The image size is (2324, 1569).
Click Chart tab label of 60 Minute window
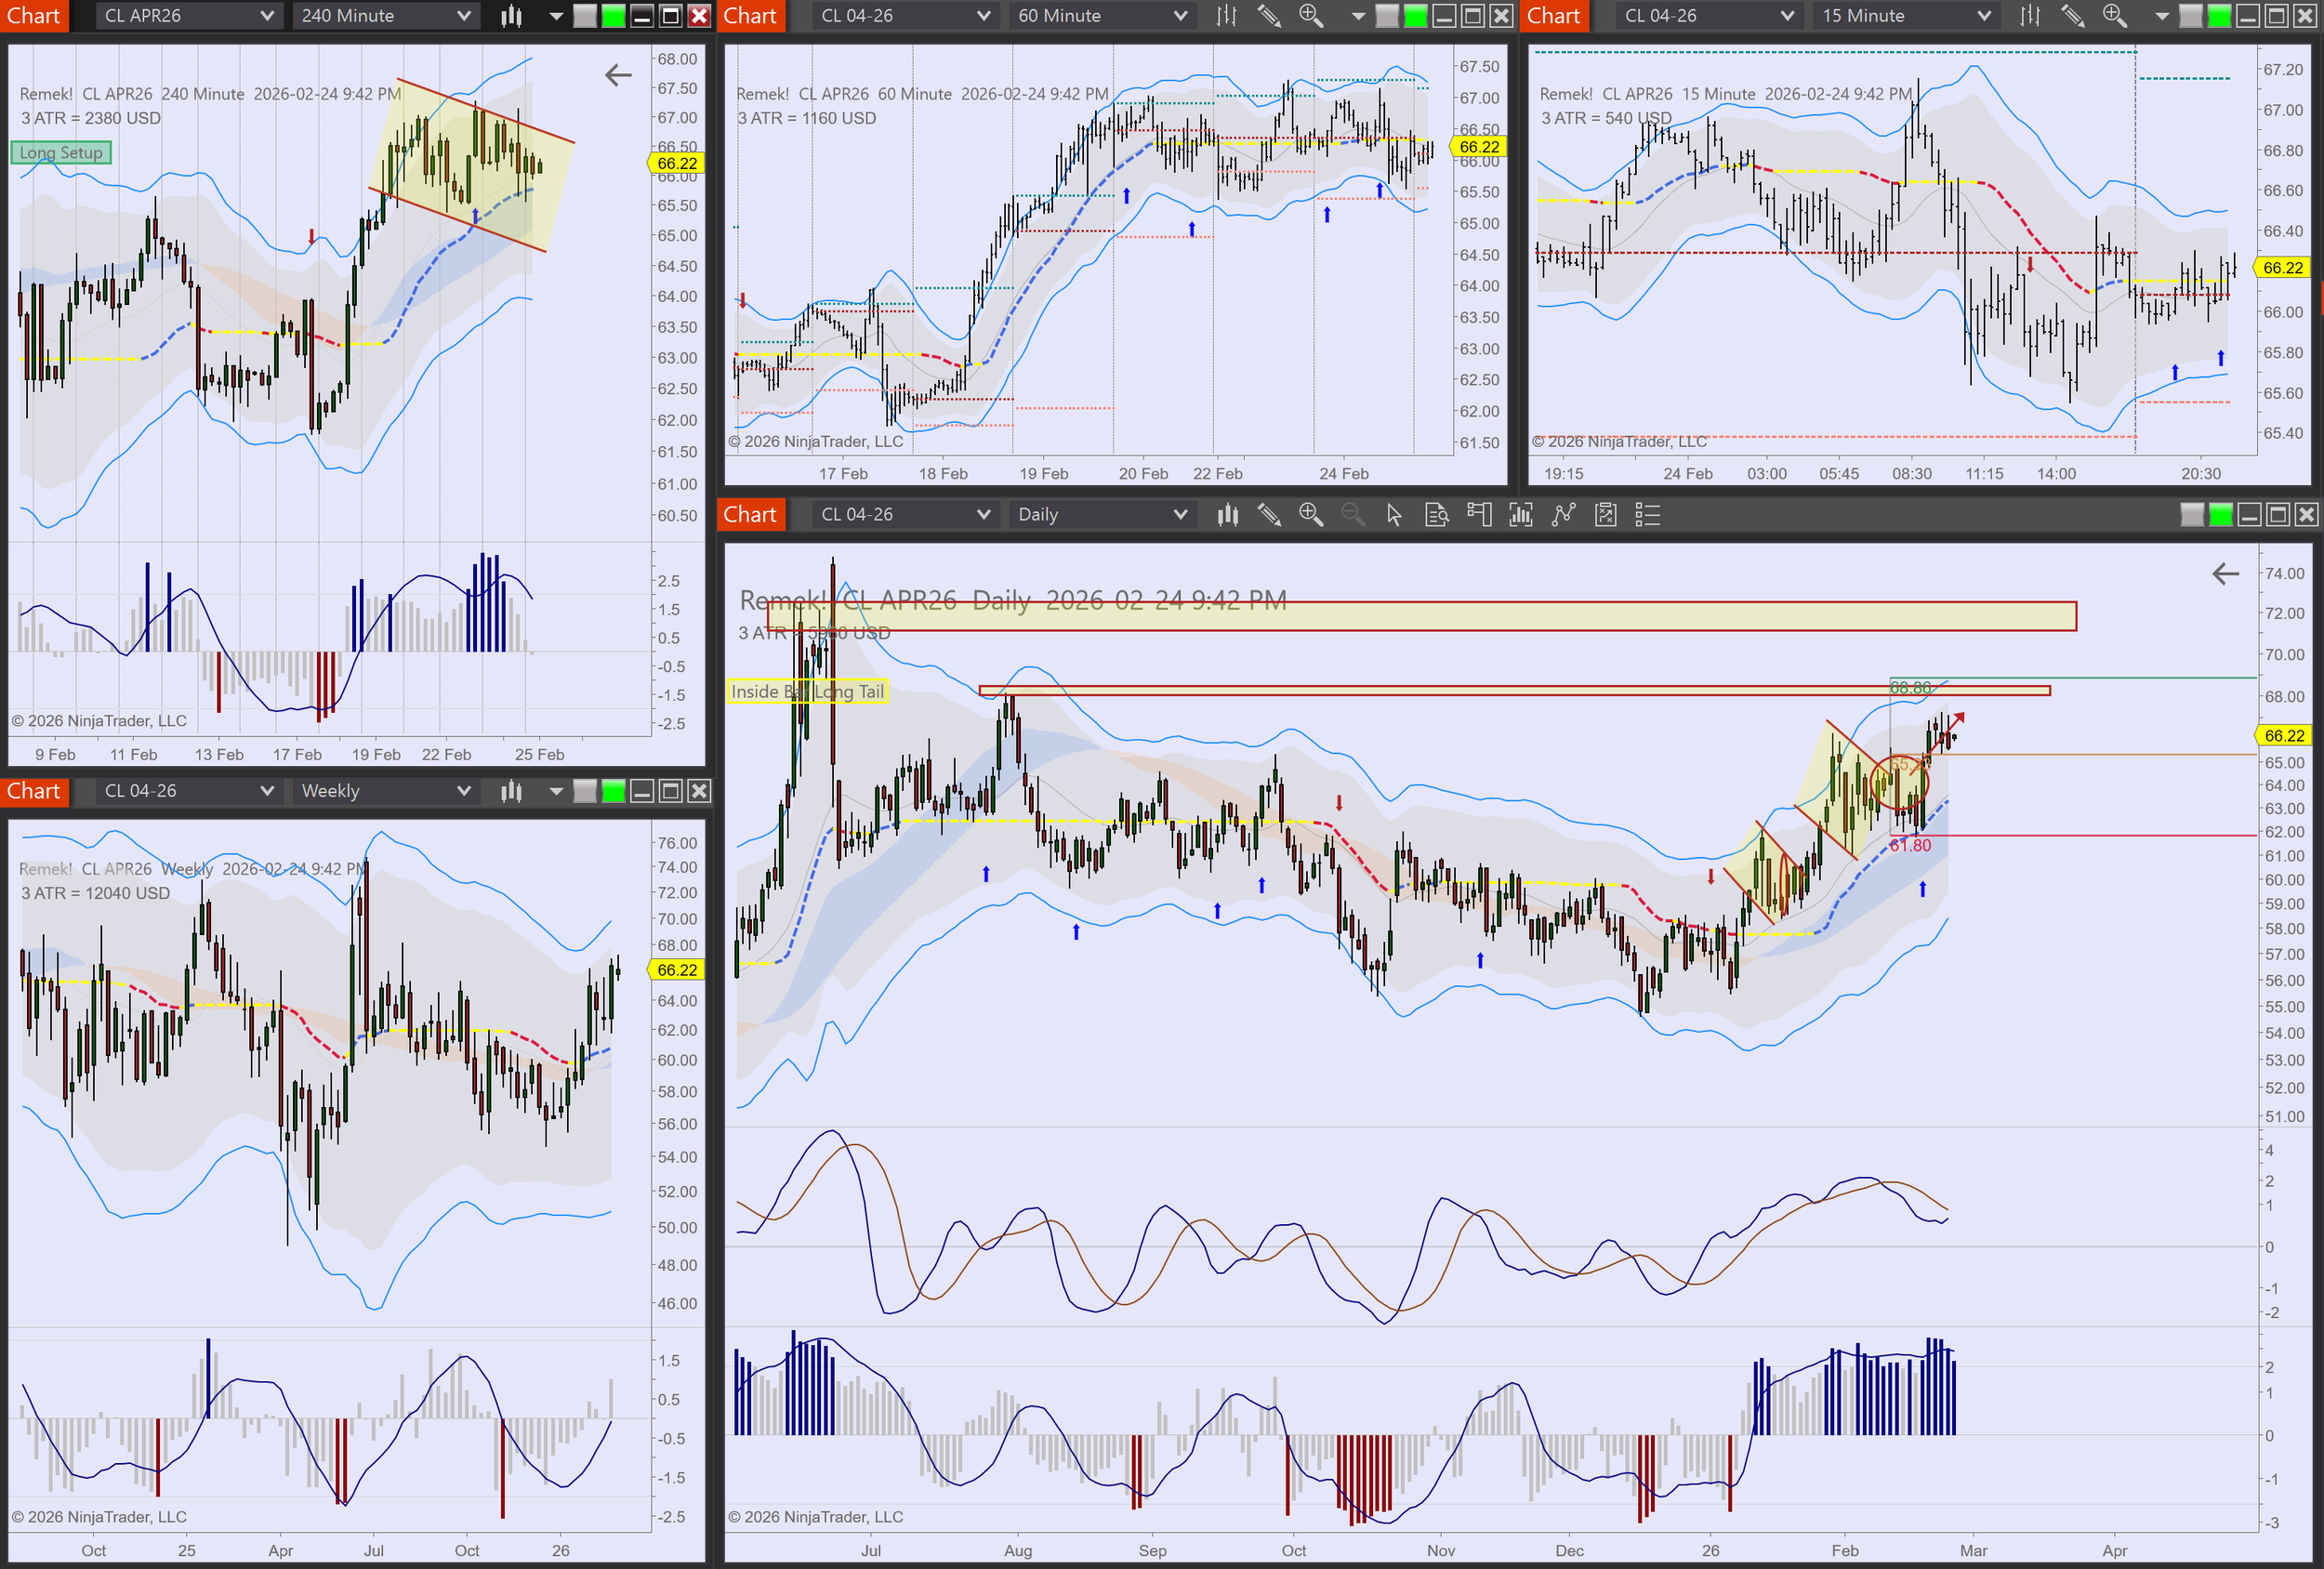pos(750,16)
